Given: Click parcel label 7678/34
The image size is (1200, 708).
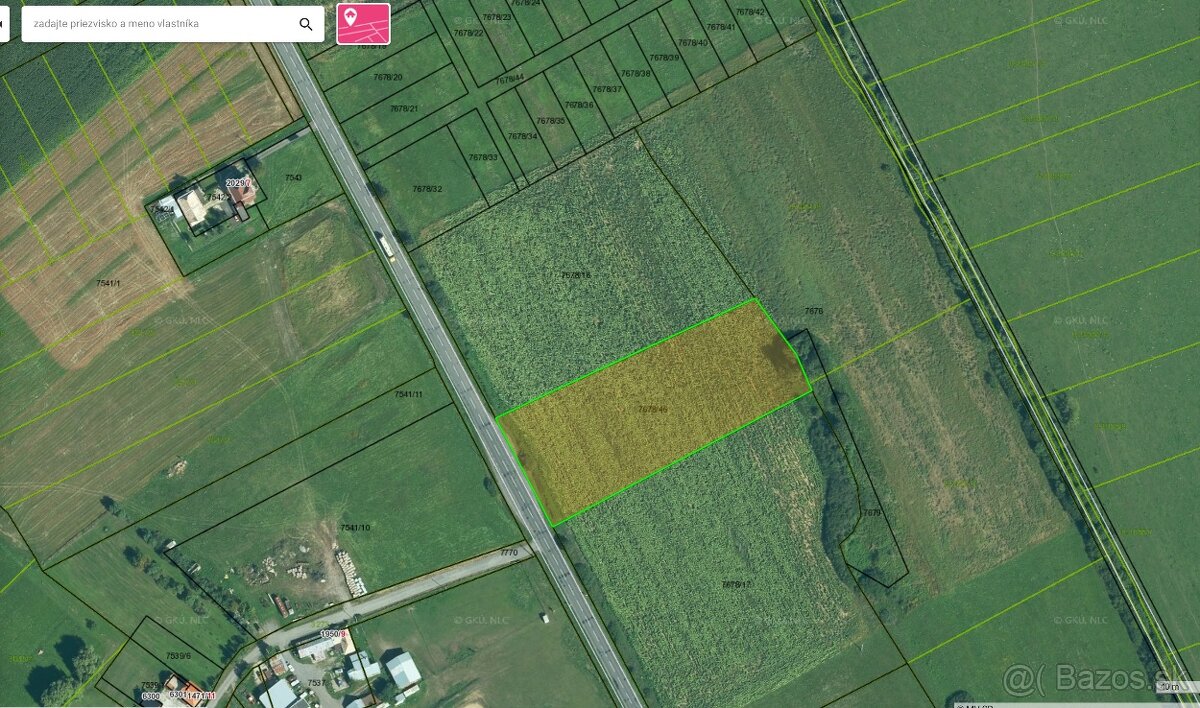Looking at the screenshot, I should [x=522, y=136].
